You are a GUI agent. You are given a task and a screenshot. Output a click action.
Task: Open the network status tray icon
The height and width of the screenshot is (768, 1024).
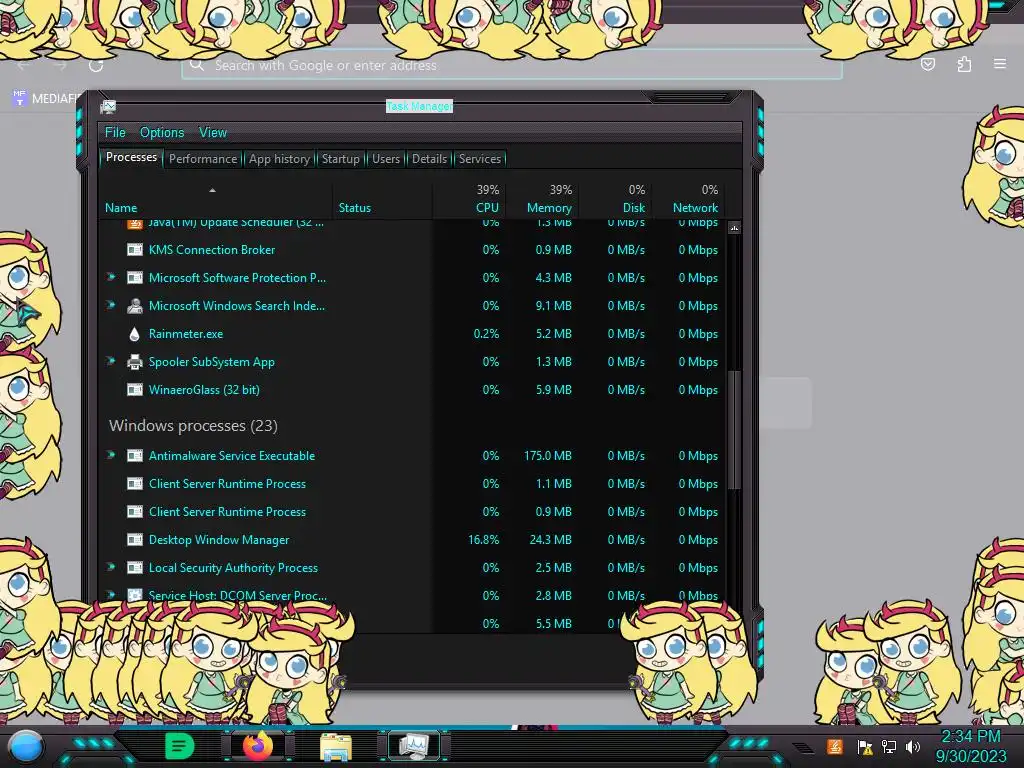(889, 746)
